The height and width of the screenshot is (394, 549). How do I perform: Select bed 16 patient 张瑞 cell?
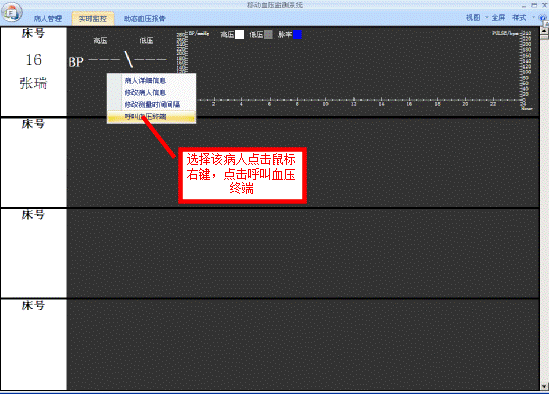(34, 71)
